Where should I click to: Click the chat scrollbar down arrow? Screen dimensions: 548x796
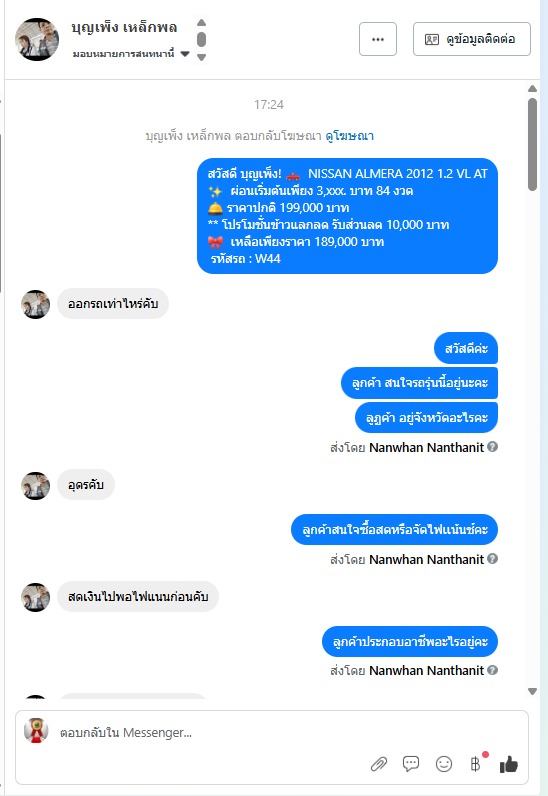(x=532, y=691)
